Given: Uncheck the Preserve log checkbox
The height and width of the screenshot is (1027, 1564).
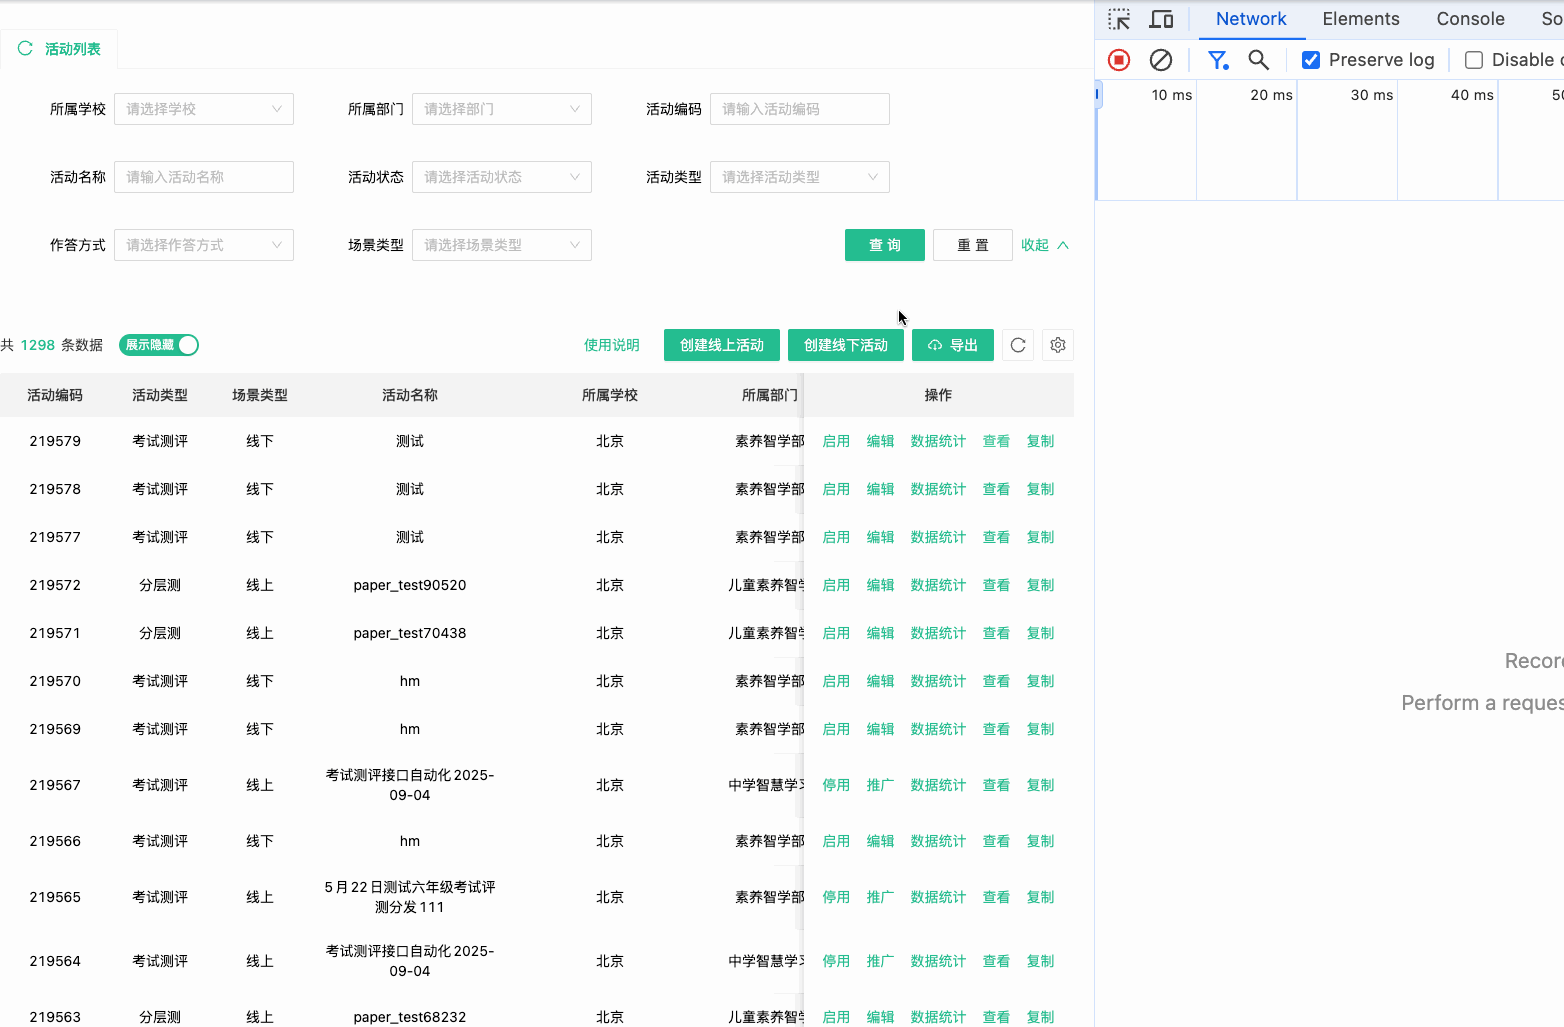Looking at the screenshot, I should (x=1310, y=59).
